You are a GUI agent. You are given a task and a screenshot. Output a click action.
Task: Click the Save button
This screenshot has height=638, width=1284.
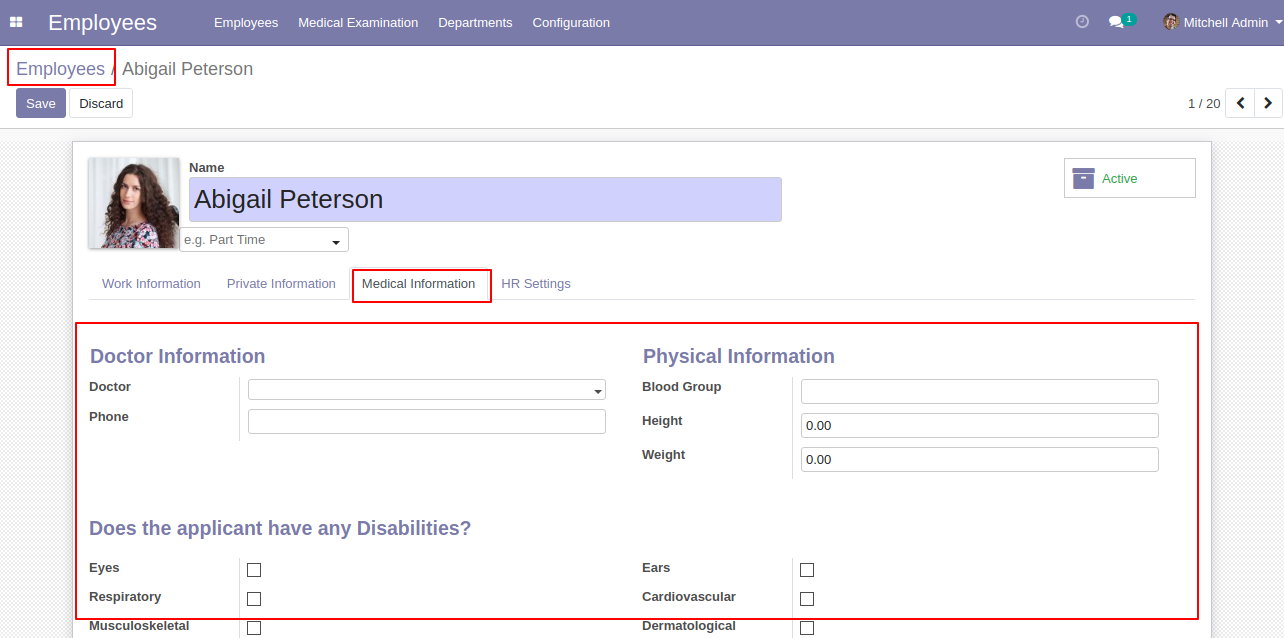(41, 103)
